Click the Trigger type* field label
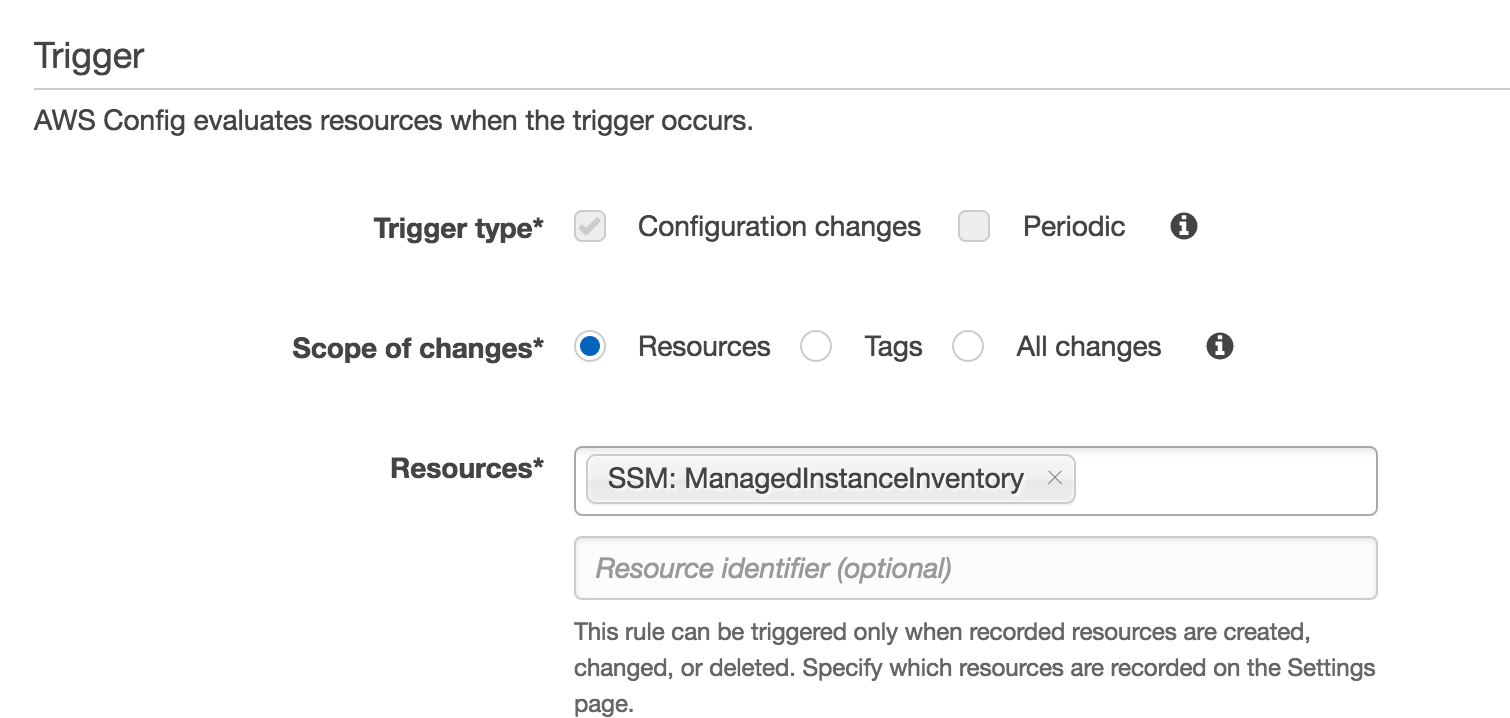This screenshot has height=718, width=1510. point(458,229)
